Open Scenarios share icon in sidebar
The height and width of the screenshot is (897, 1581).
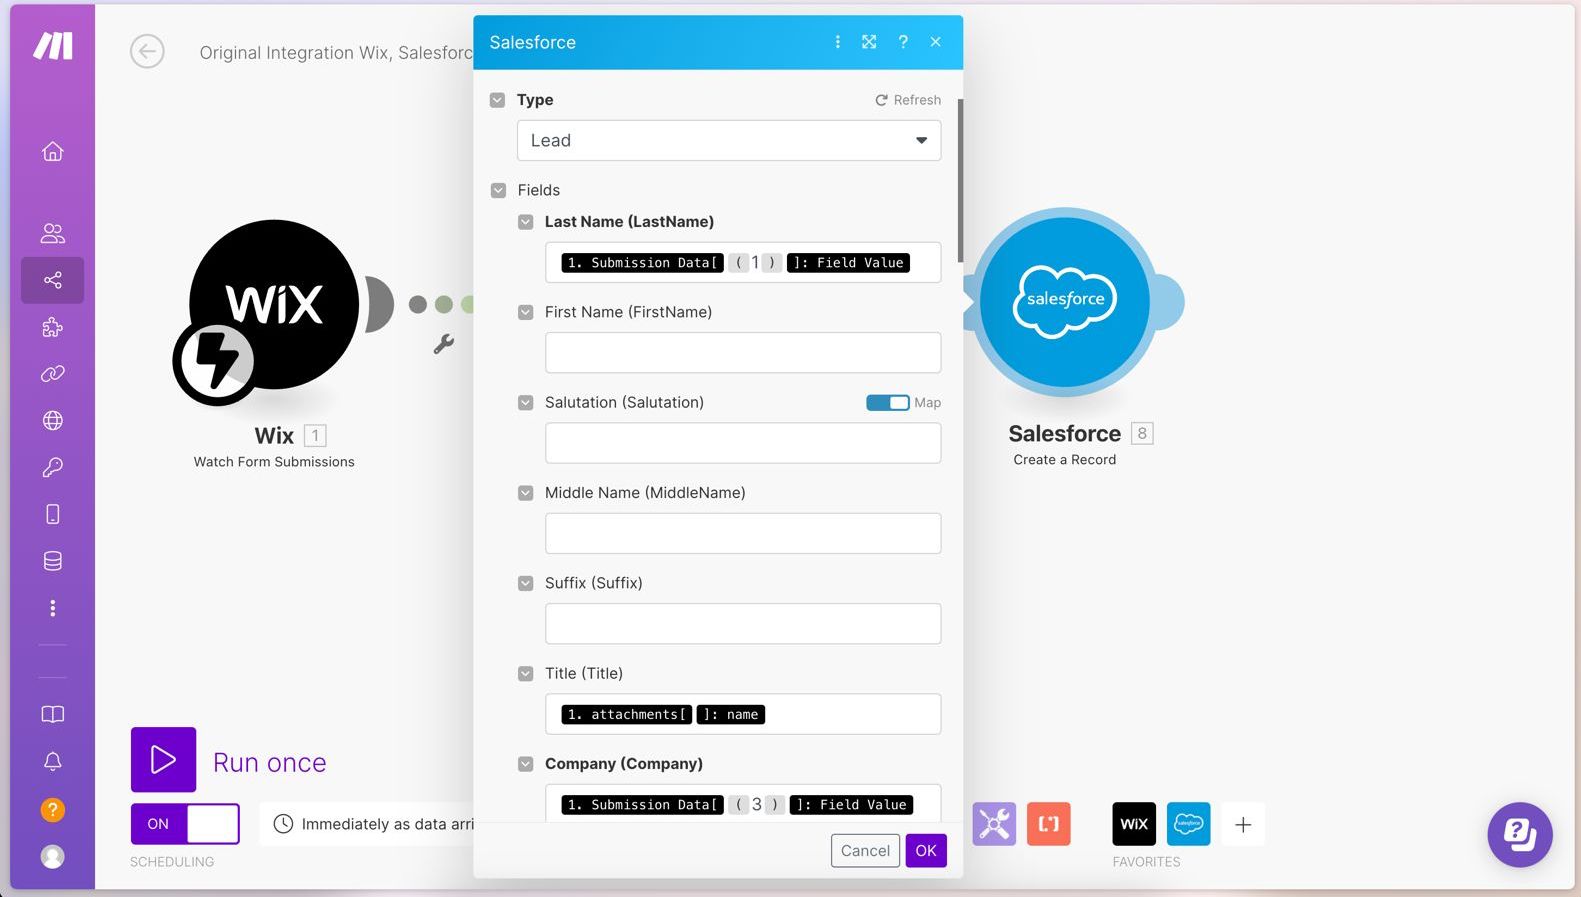53,280
